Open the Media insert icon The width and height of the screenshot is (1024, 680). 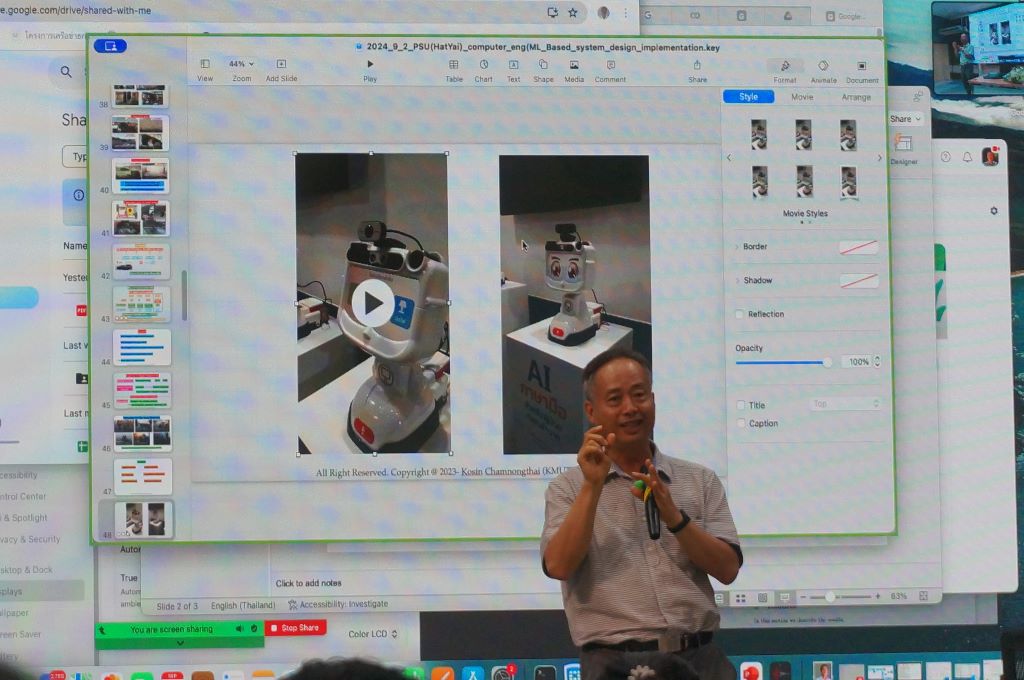pos(574,65)
